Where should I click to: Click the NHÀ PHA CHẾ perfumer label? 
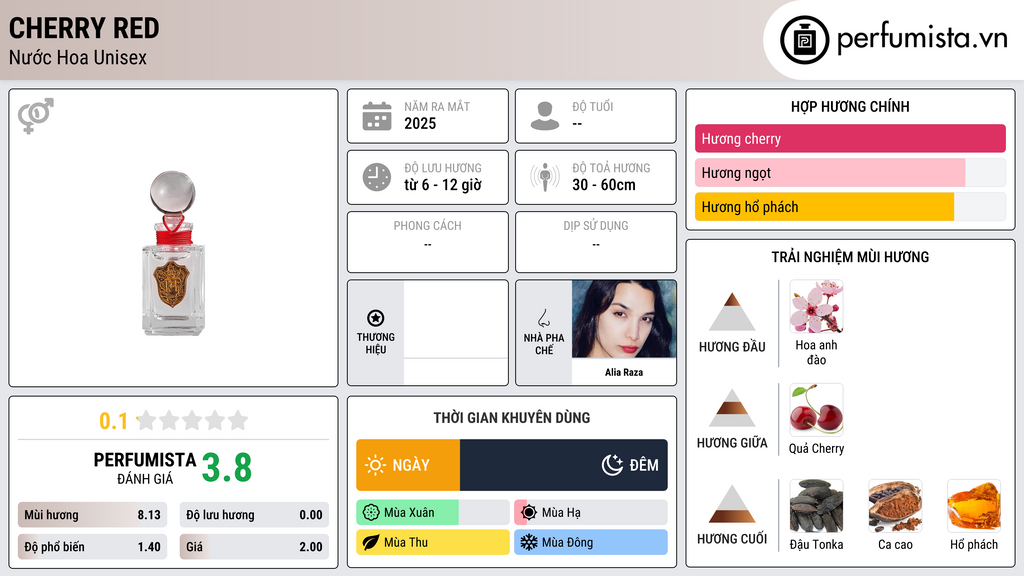click(x=543, y=344)
